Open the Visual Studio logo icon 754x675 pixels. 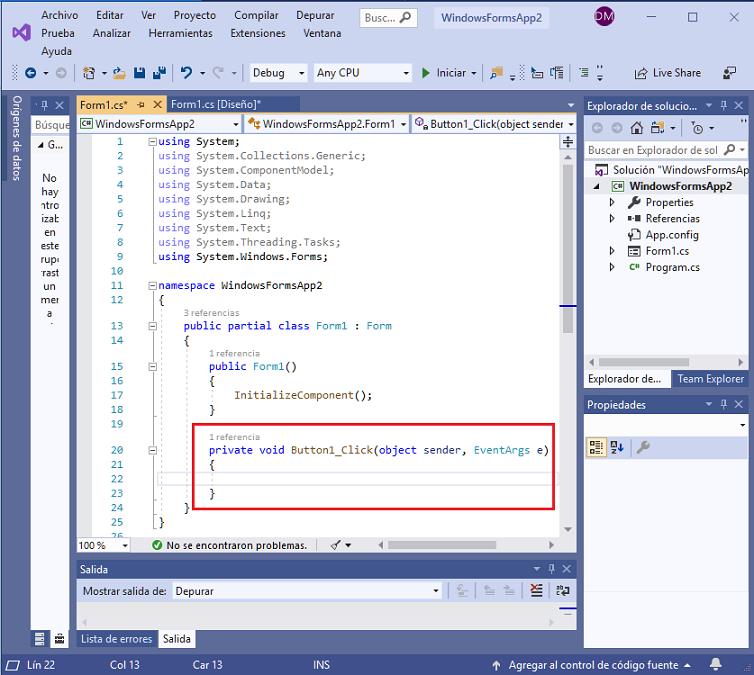pos(22,33)
